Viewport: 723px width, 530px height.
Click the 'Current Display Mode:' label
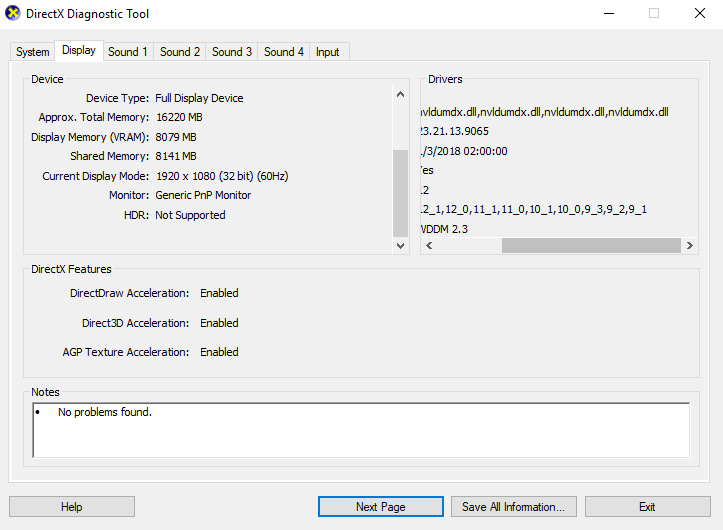pos(95,176)
